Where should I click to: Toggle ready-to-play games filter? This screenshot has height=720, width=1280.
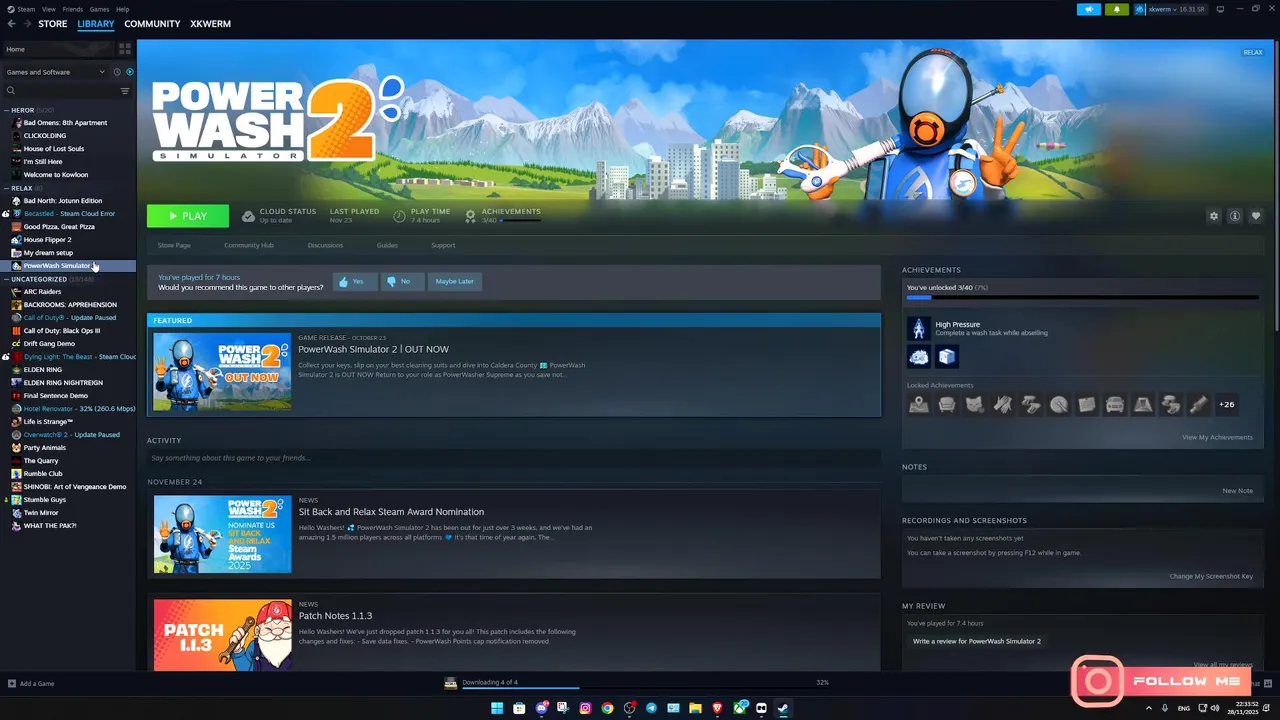(129, 72)
